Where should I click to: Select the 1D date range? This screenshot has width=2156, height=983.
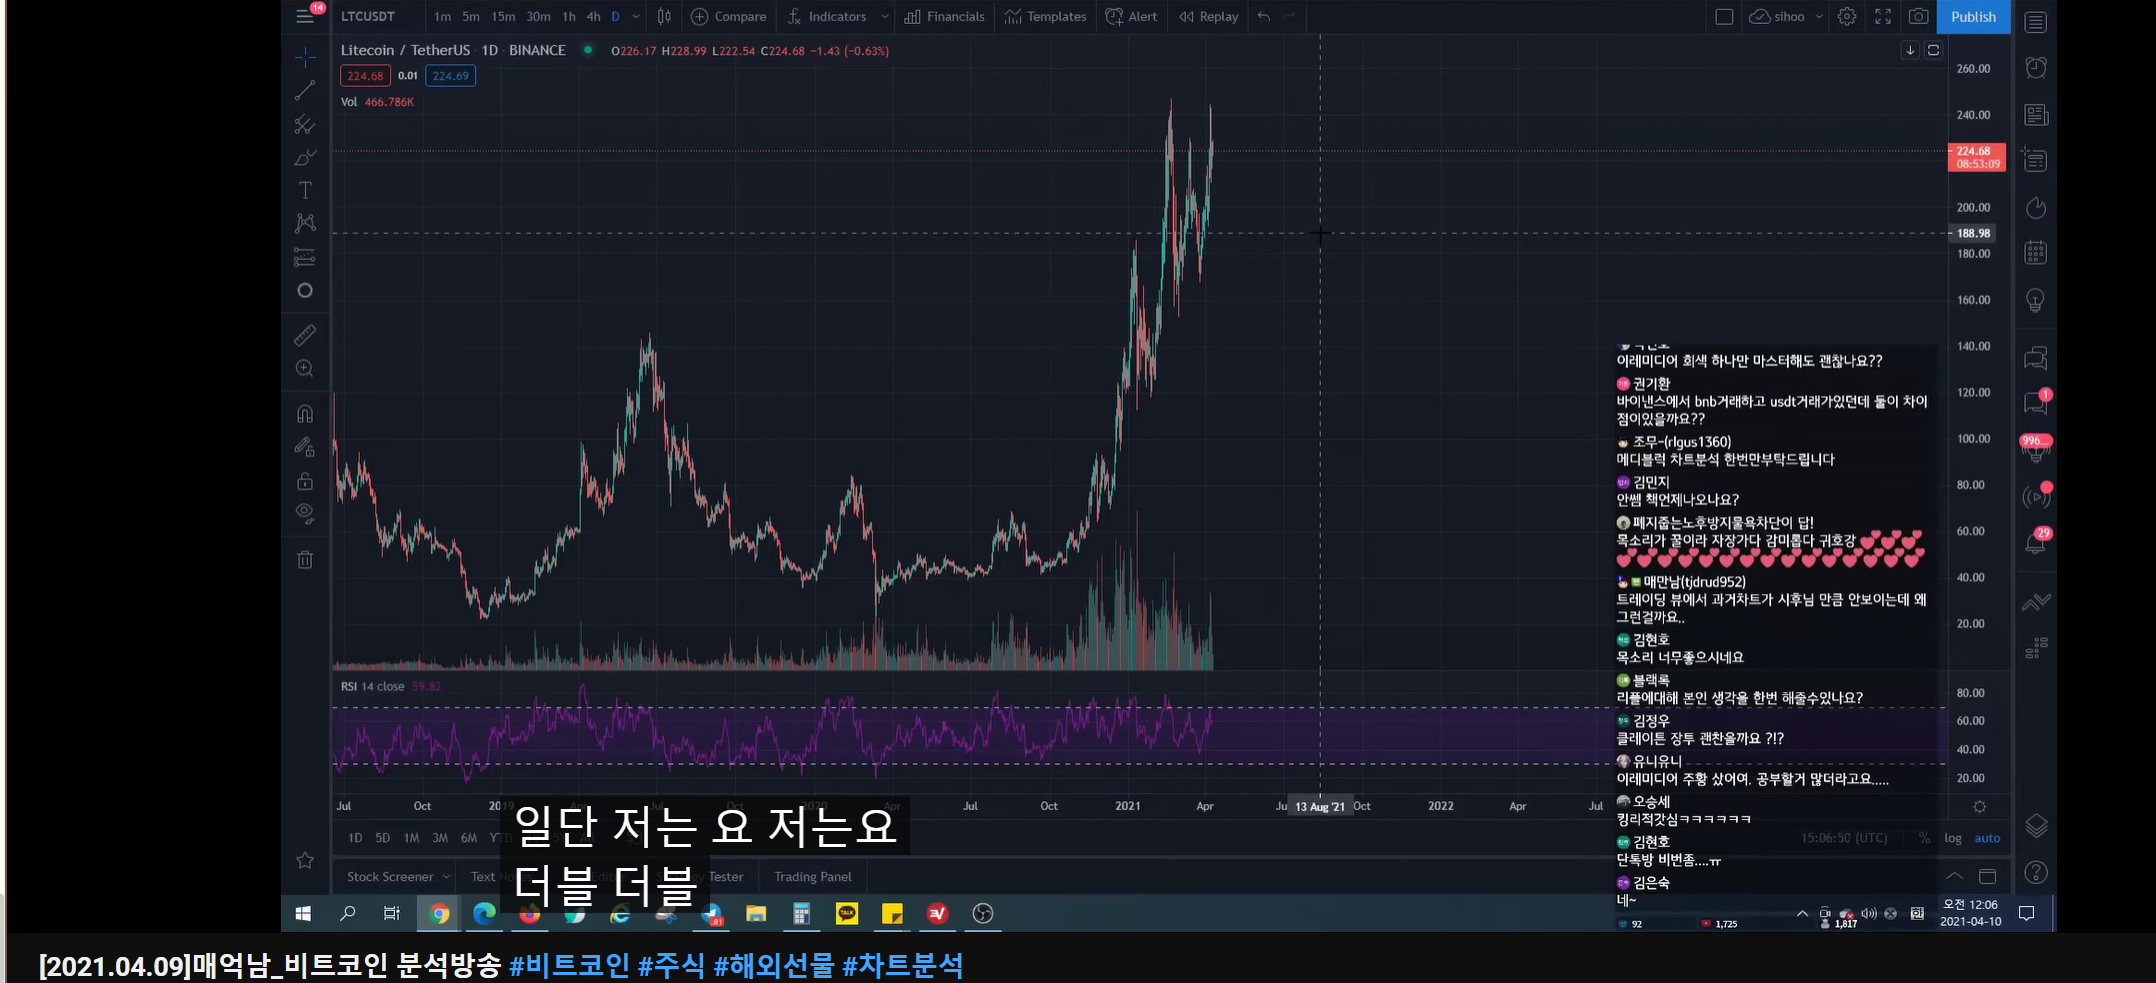(355, 838)
